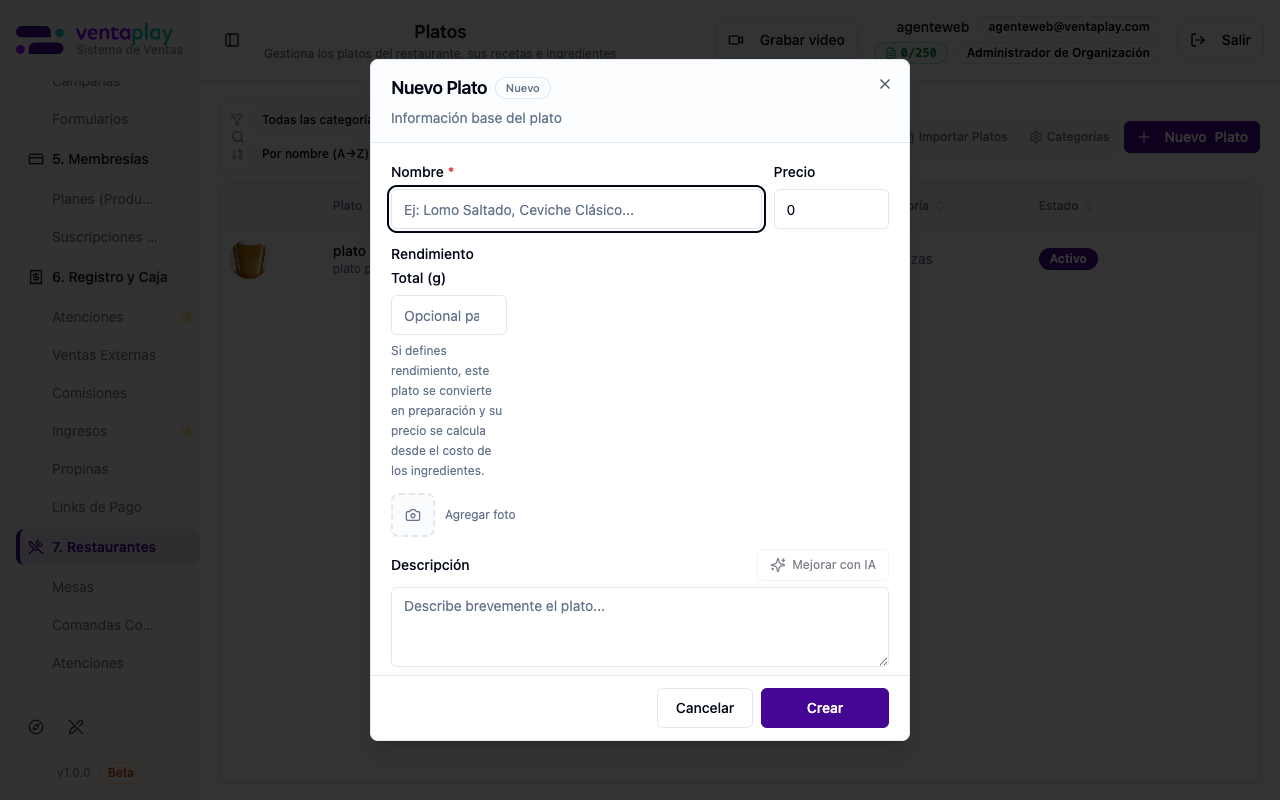1280x800 pixels.
Task: Click the video camera icon for Grabar video
Action: pos(736,40)
